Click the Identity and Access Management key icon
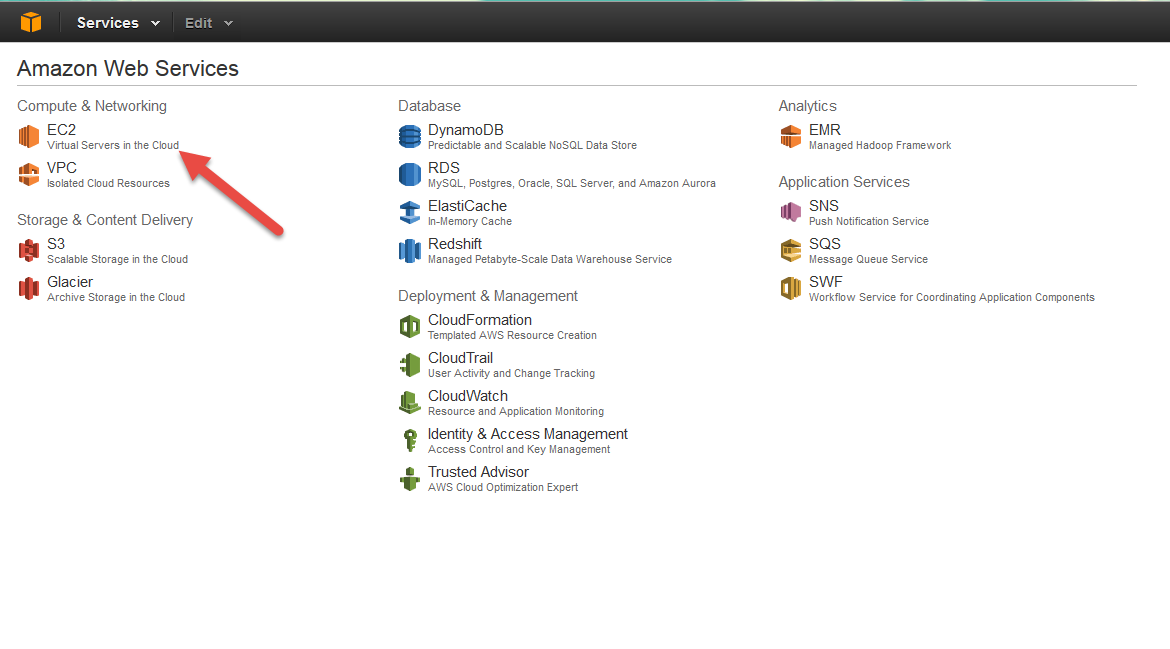 pos(410,439)
